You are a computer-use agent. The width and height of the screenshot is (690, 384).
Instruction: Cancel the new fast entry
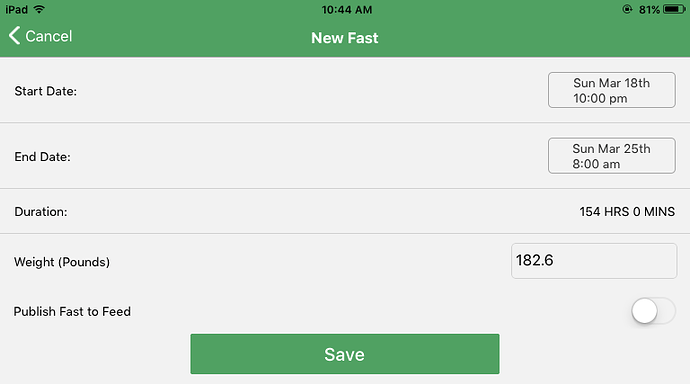point(40,36)
